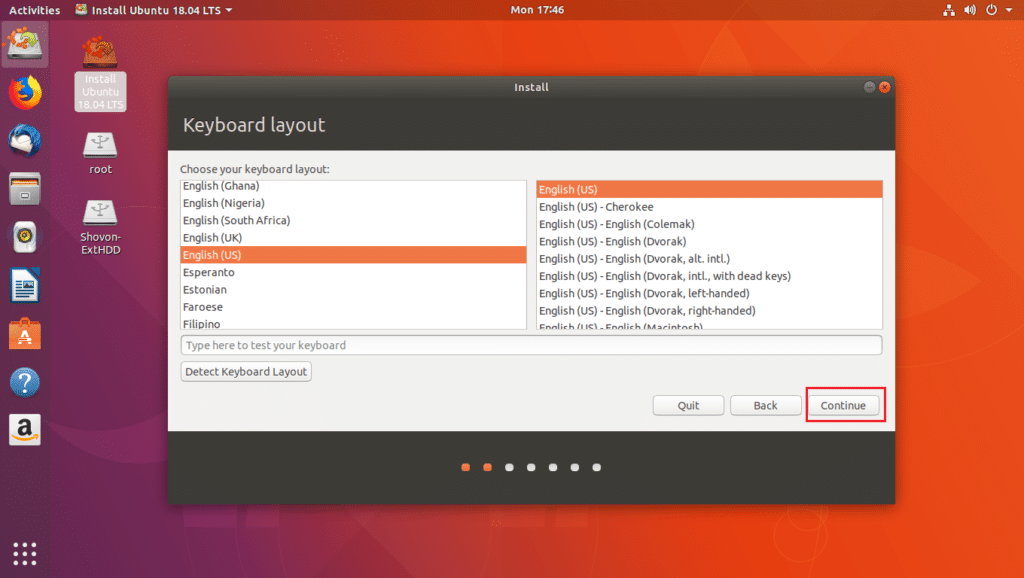
Task: Select English (US) - Cherokee variant
Action: (709, 206)
